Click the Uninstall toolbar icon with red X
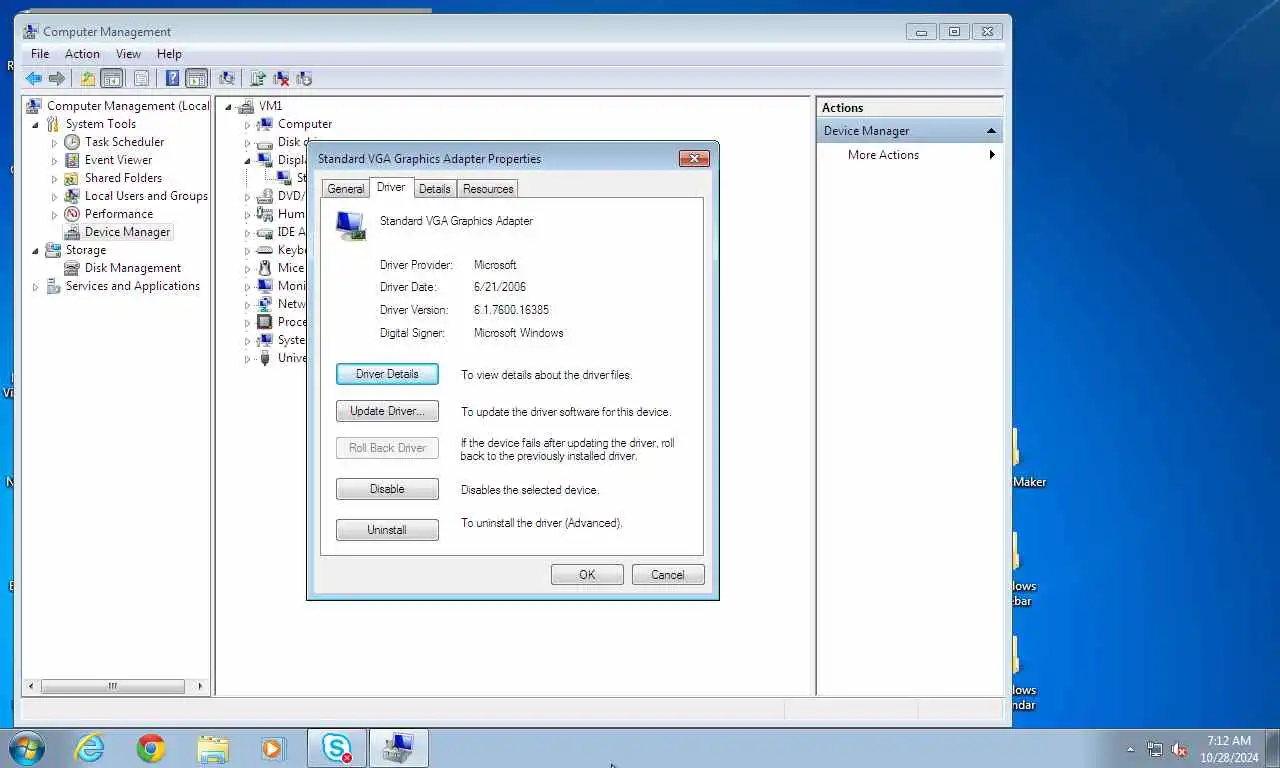Viewport: 1280px width, 768px height. click(281, 78)
